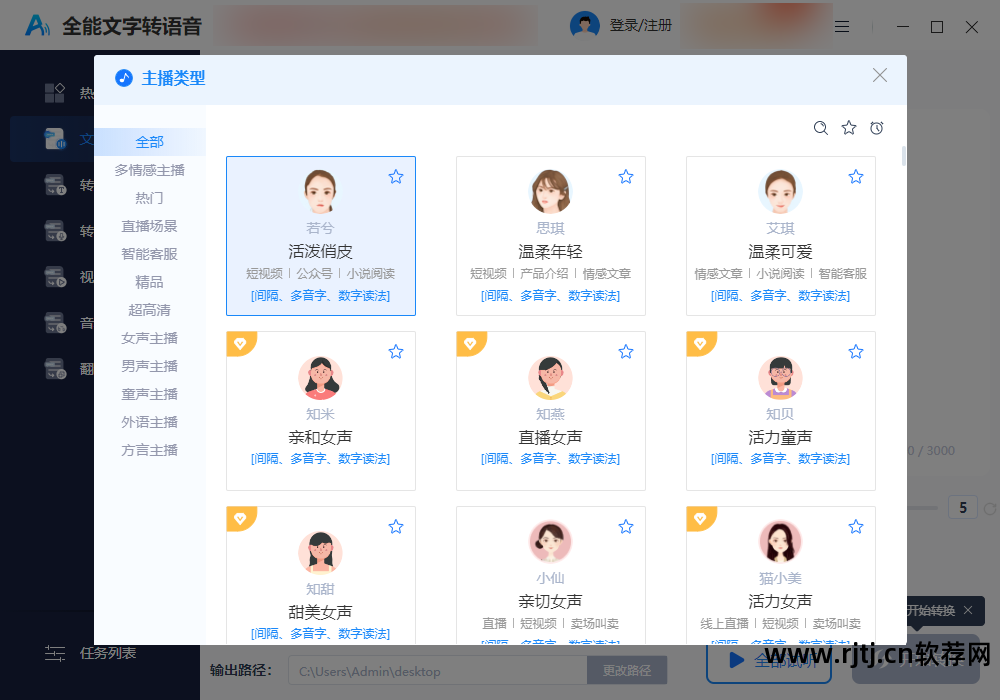
Task: Toggle the star on the 知贝 童声 card
Action: (x=855, y=351)
